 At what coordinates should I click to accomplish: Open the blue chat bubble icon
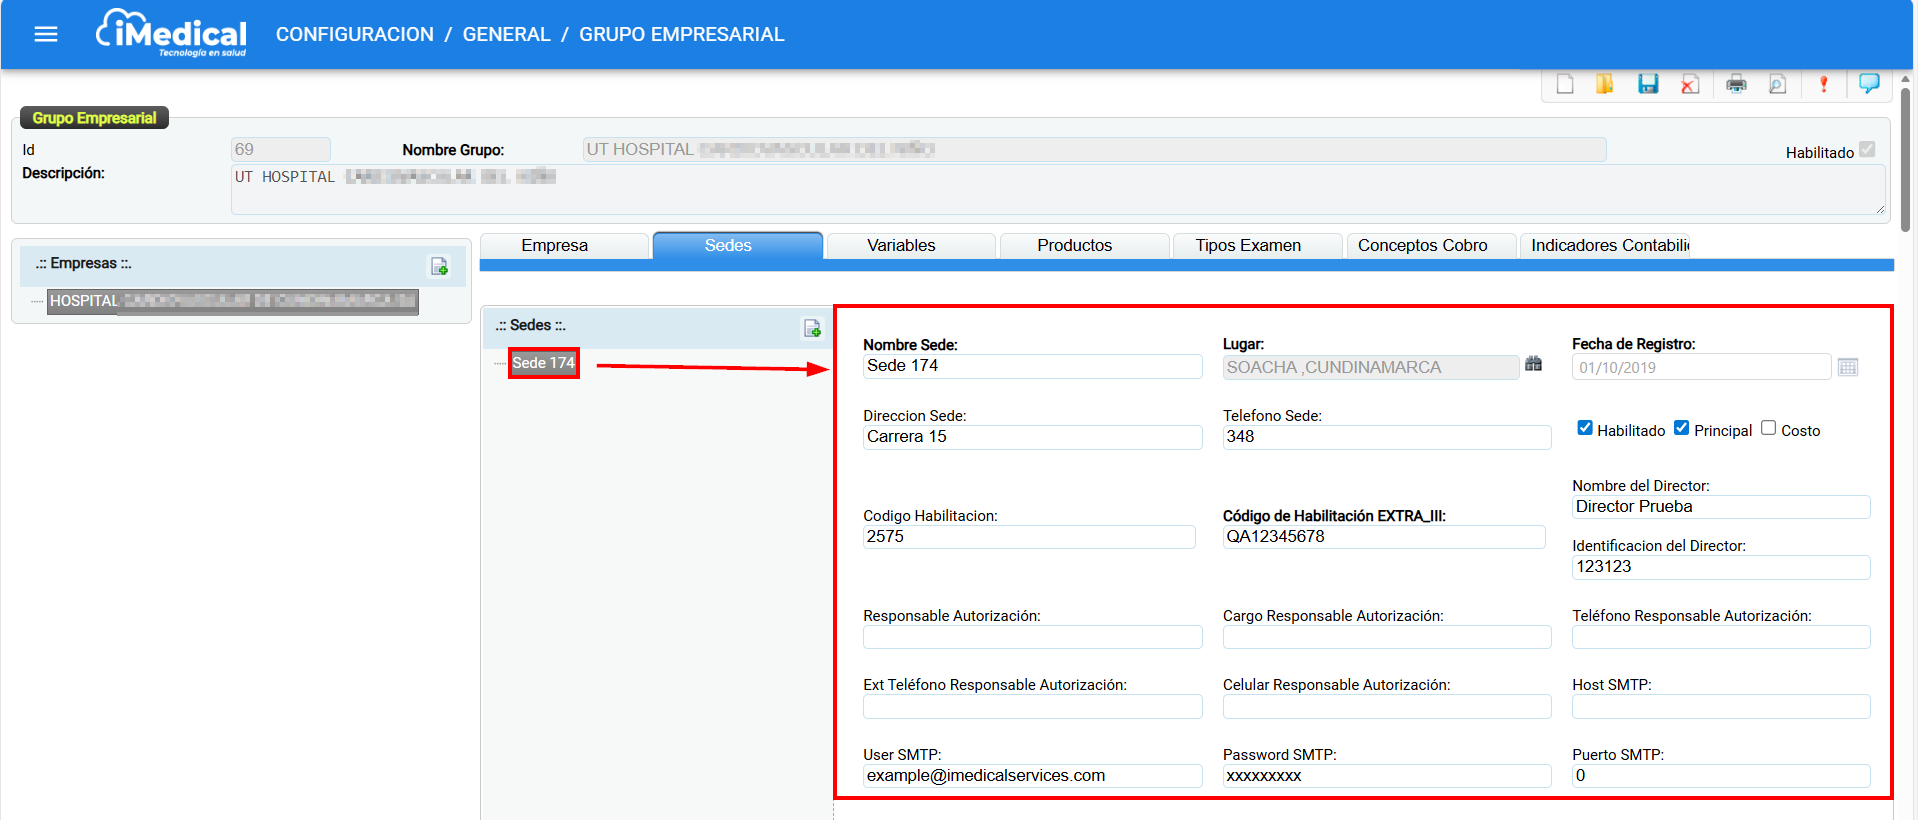click(1868, 83)
